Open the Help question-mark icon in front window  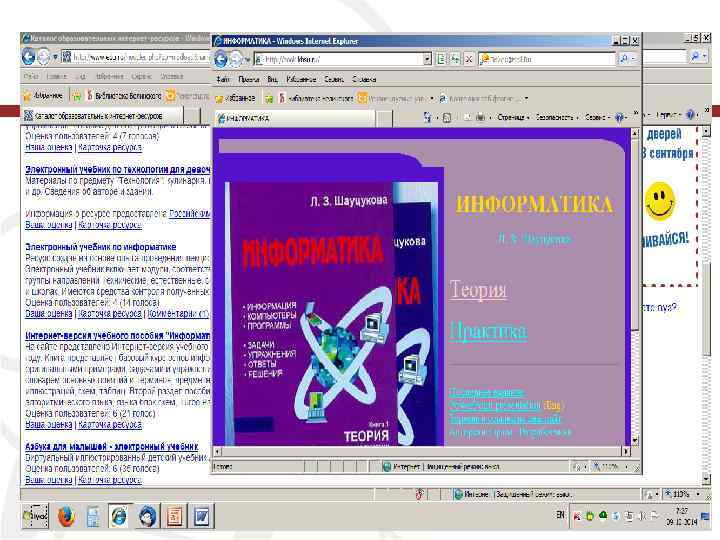619,118
